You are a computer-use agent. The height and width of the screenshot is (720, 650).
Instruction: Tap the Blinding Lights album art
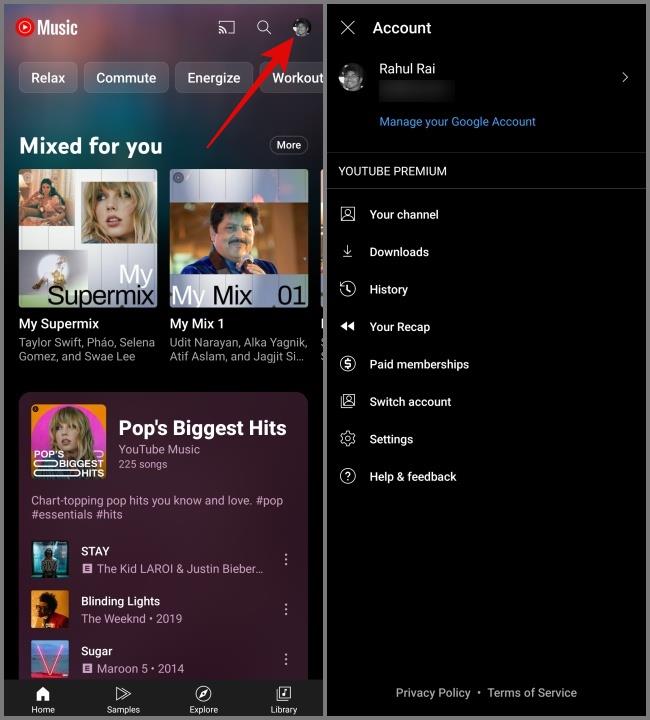[50, 609]
